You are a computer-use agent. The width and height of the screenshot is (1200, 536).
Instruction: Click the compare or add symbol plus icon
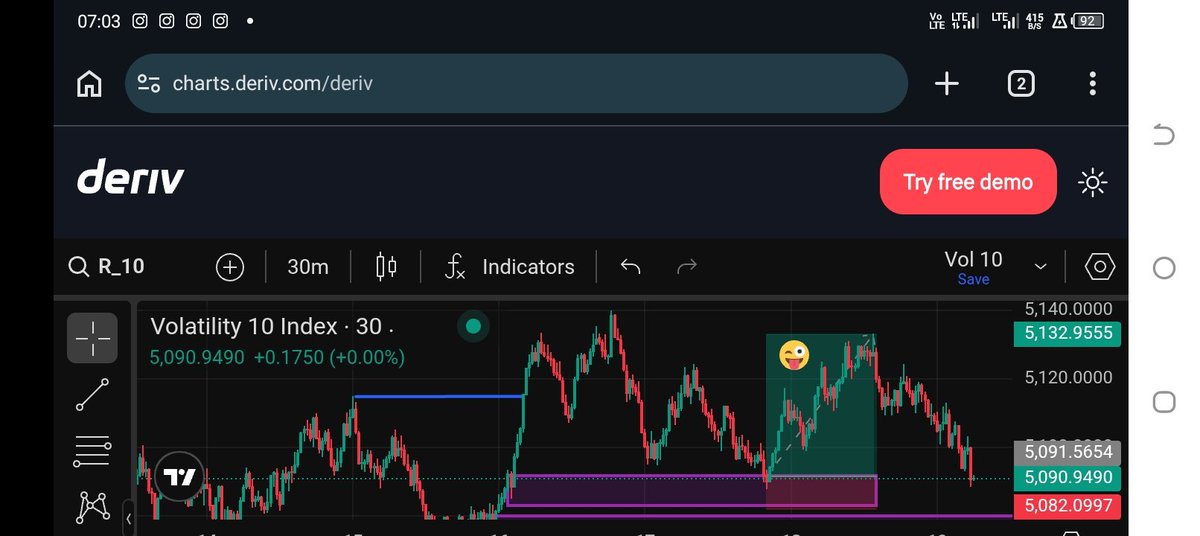tap(230, 267)
